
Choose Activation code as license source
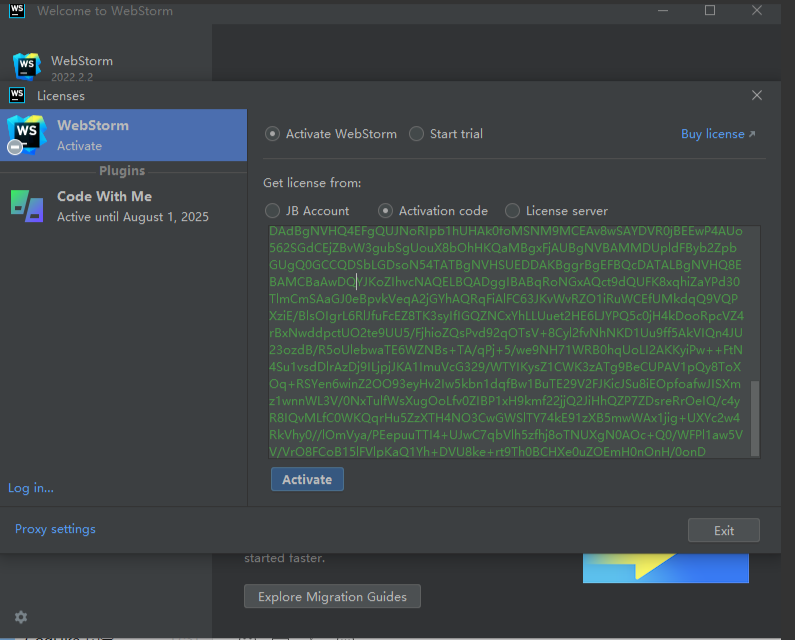coord(432,210)
